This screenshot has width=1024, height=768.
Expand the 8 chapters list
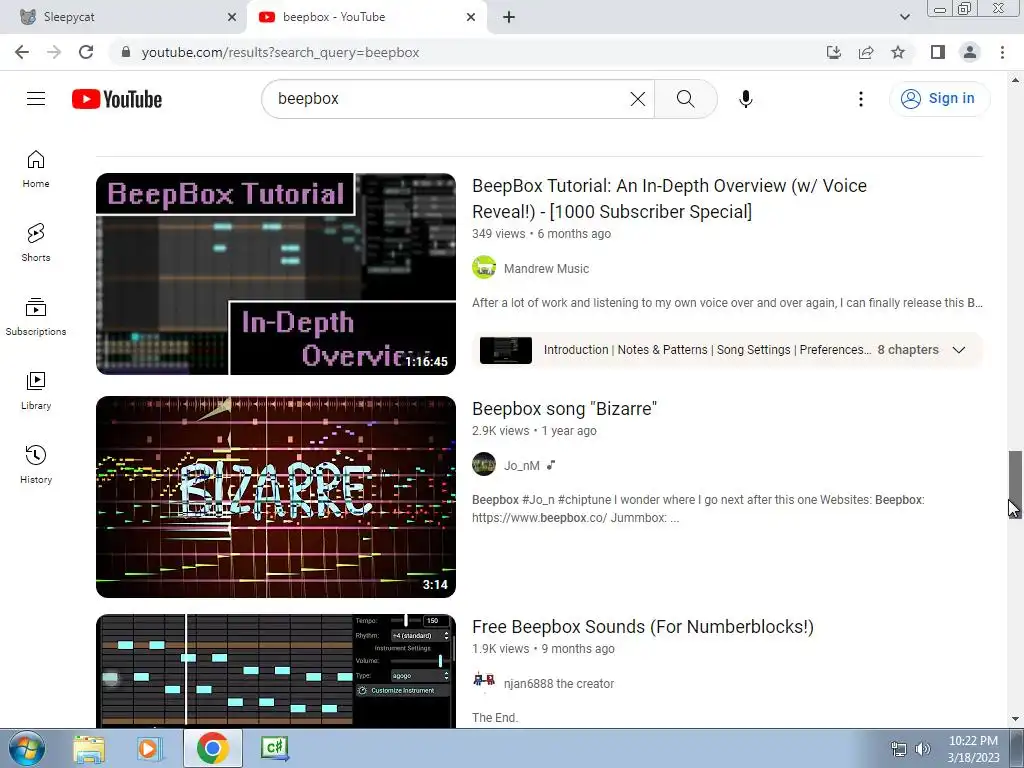pos(959,349)
